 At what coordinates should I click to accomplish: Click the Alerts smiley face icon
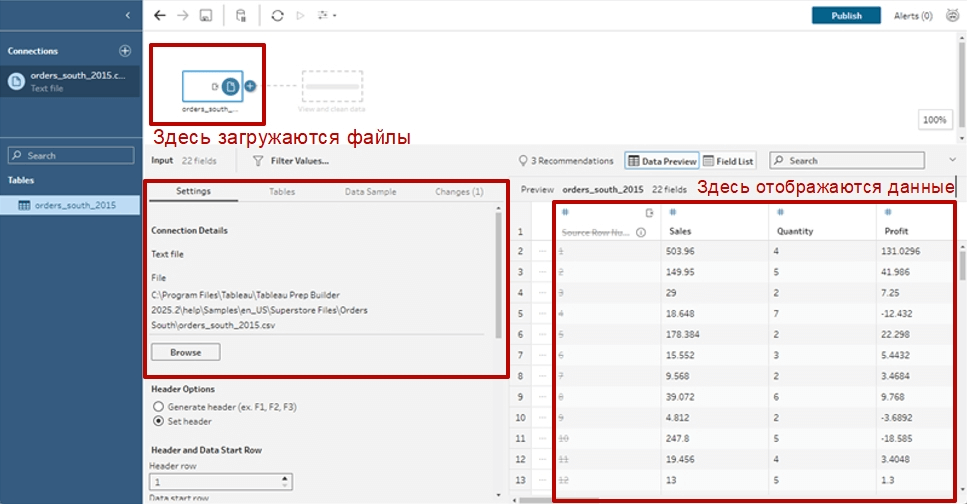tap(950, 16)
